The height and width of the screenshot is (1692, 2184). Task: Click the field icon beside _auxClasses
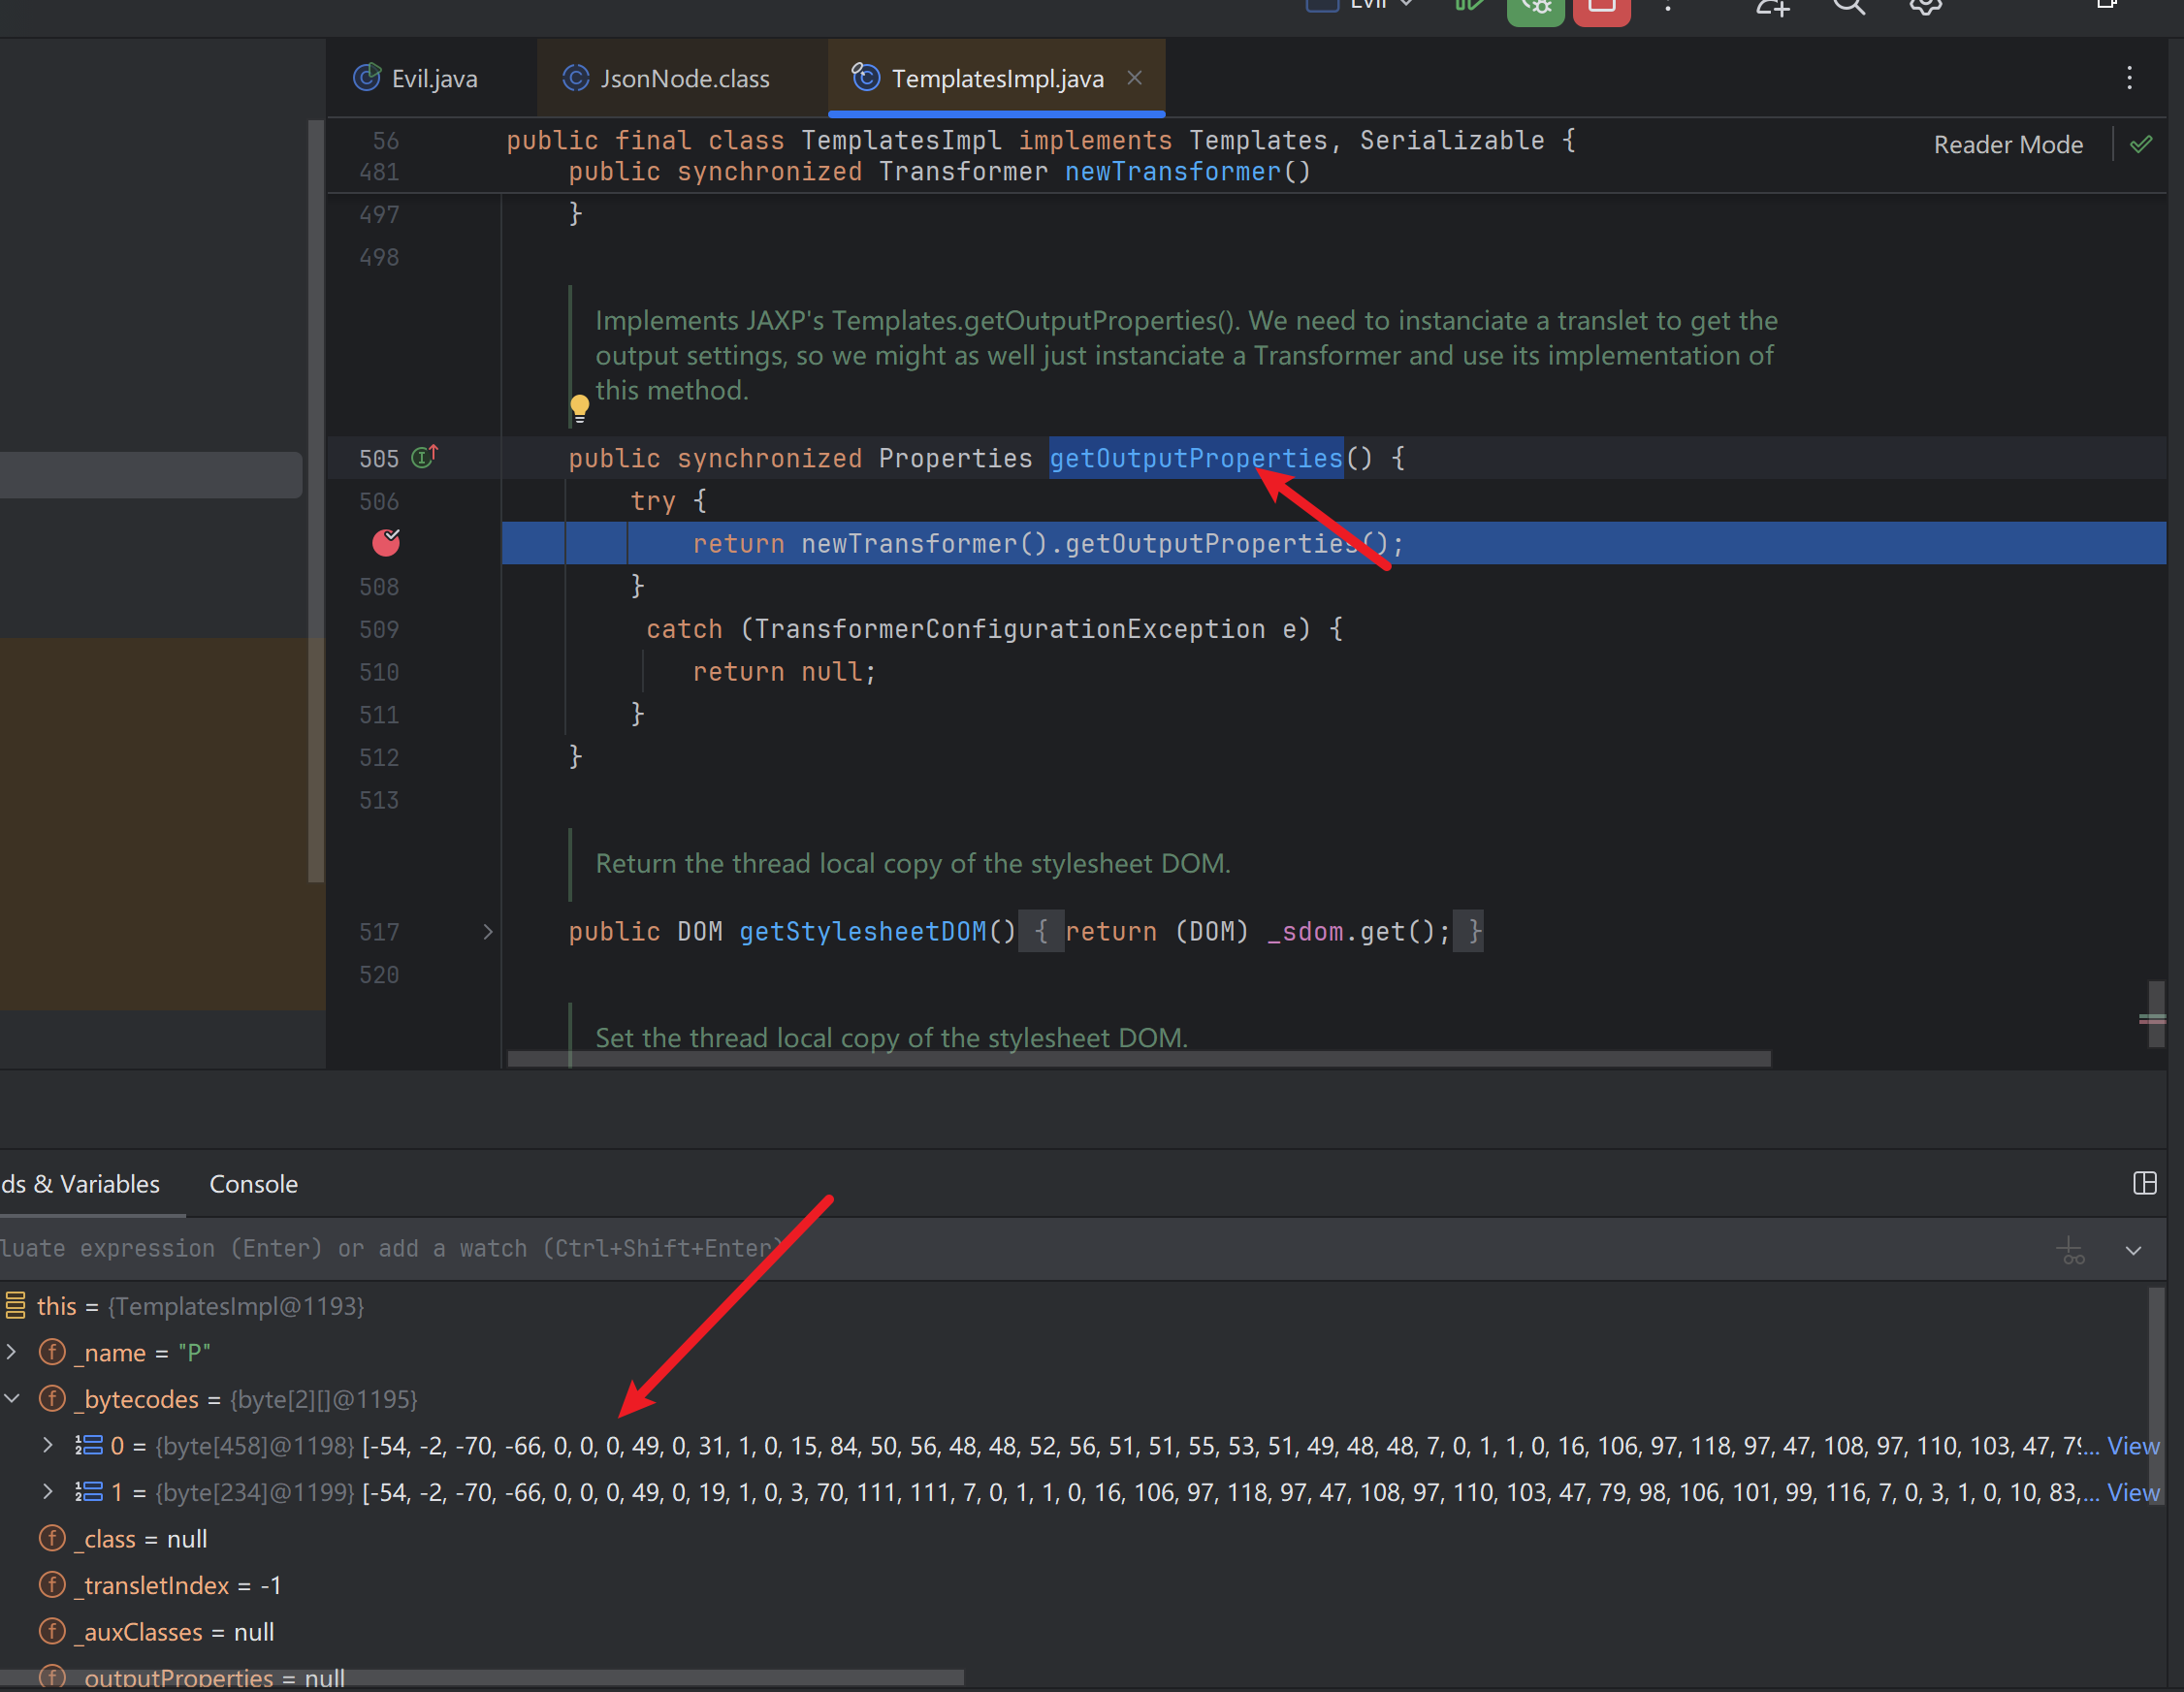pos(52,1631)
